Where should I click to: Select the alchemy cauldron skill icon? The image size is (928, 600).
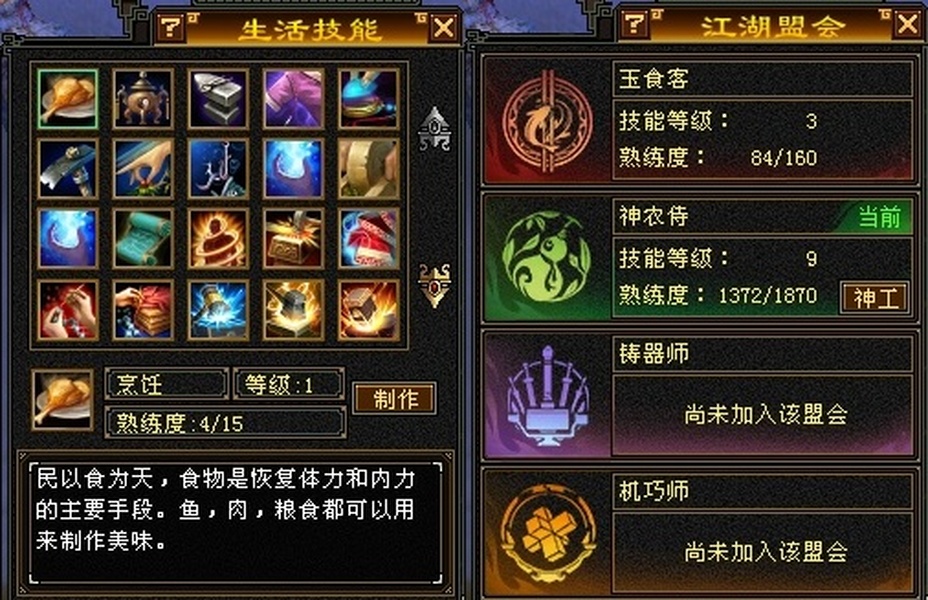point(143,99)
